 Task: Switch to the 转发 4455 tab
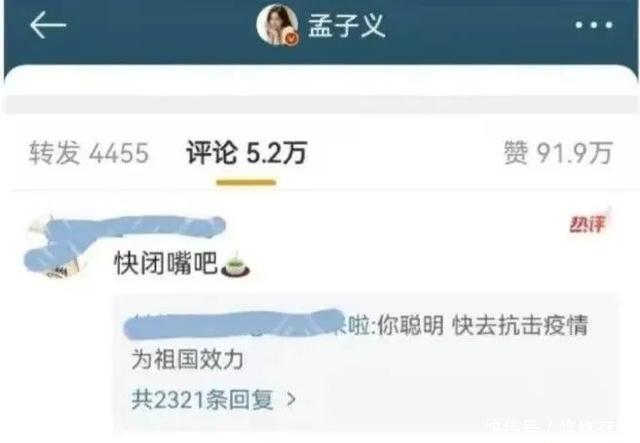pyautogui.click(x=89, y=153)
